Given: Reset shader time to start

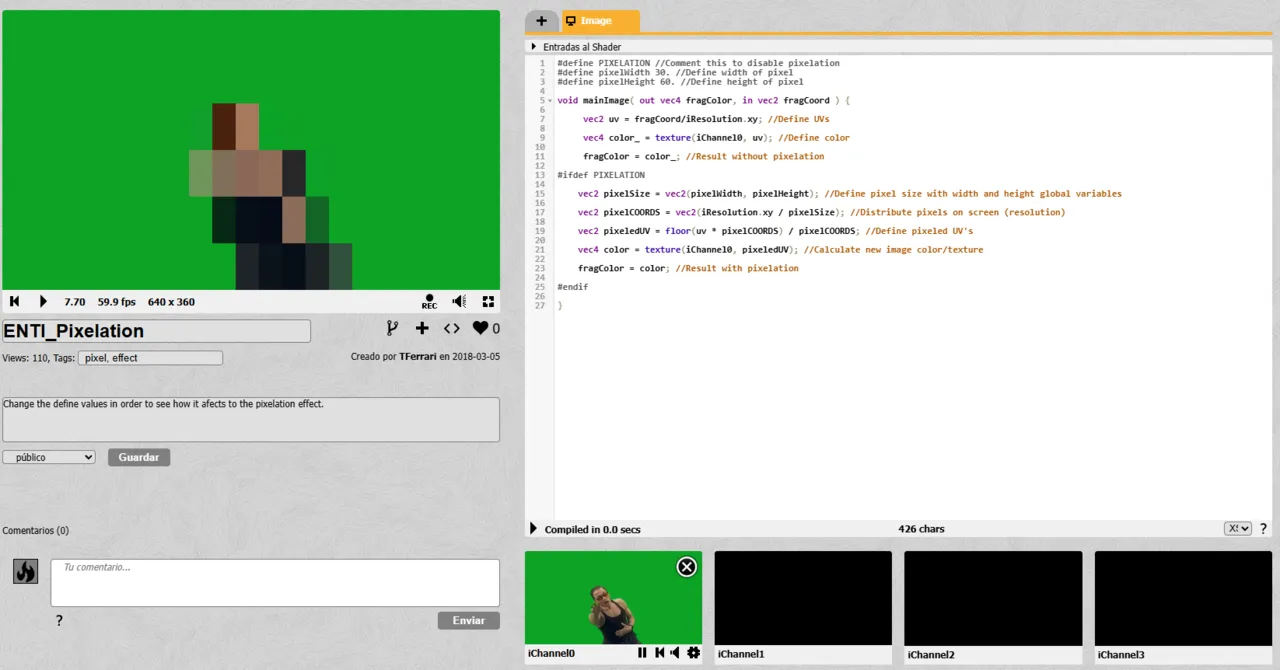Looking at the screenshot, I should (15, 301).
